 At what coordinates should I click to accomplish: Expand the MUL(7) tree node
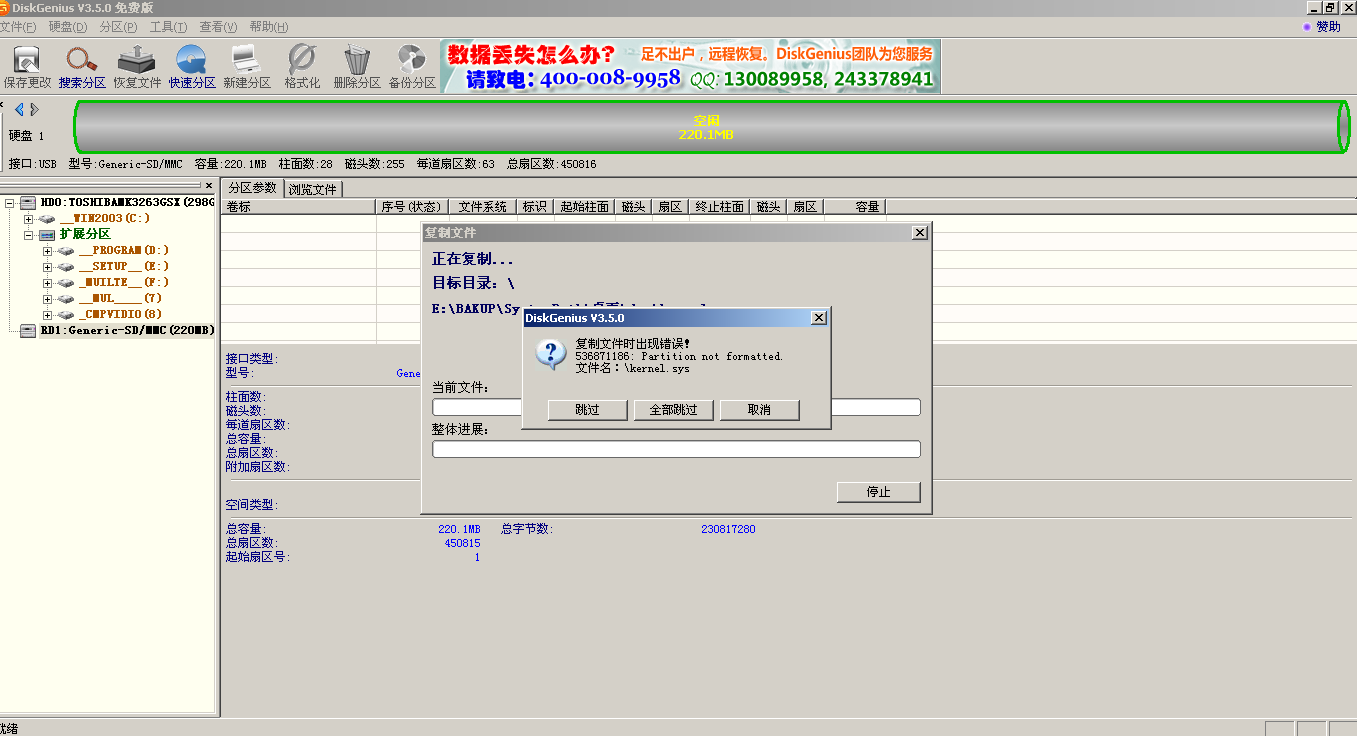coord(47,299)
